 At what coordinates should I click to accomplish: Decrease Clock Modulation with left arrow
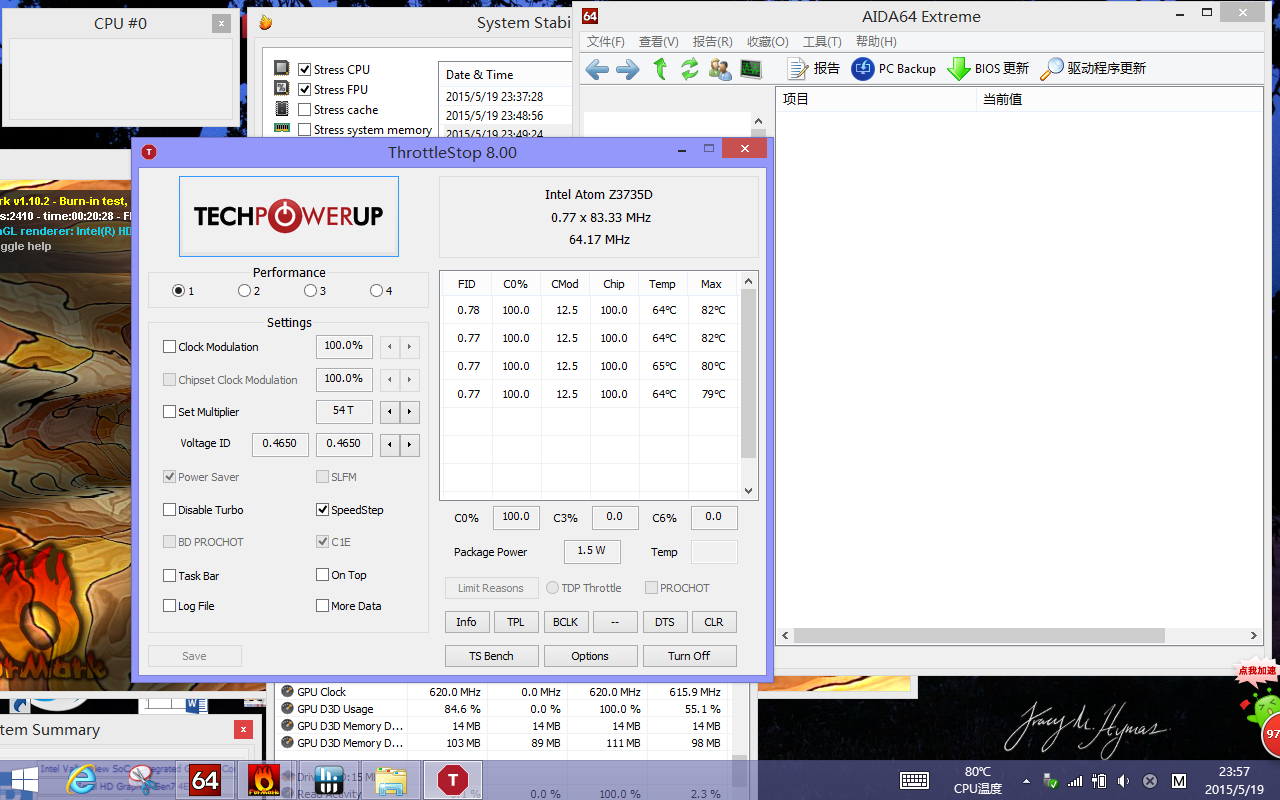click(390, 347)
